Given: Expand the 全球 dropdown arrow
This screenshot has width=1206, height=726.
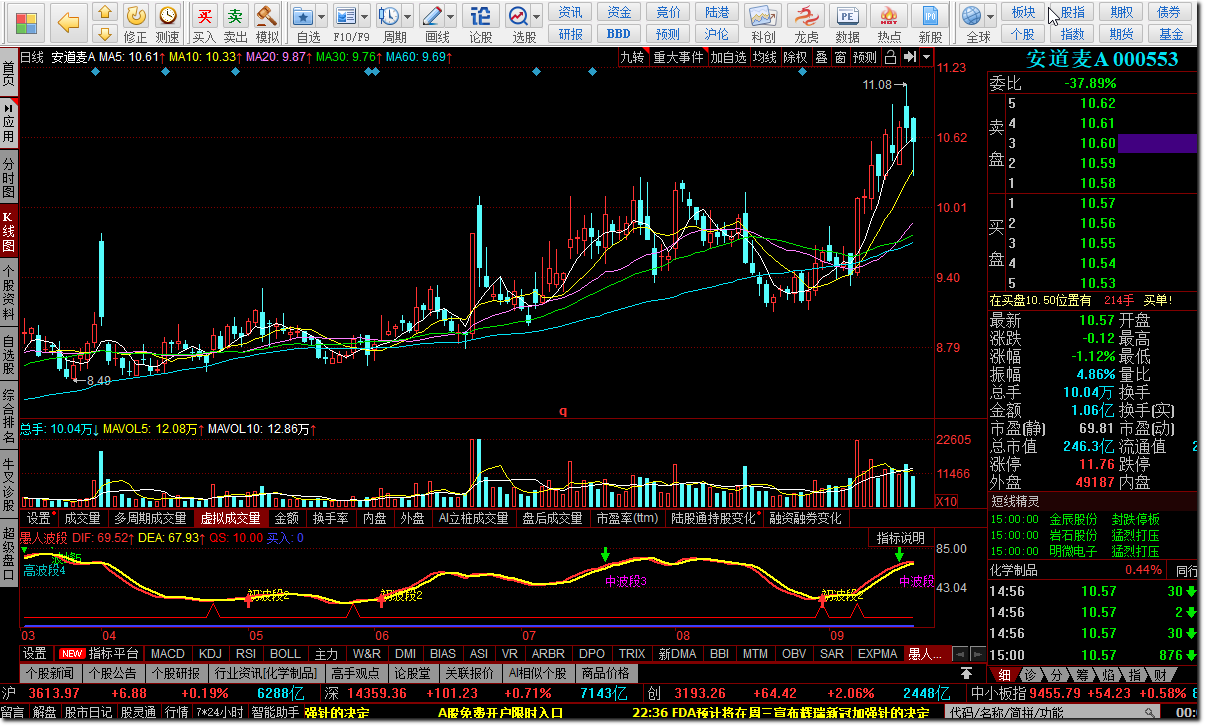Looking at the screenshot, I should tap(991, 17).
